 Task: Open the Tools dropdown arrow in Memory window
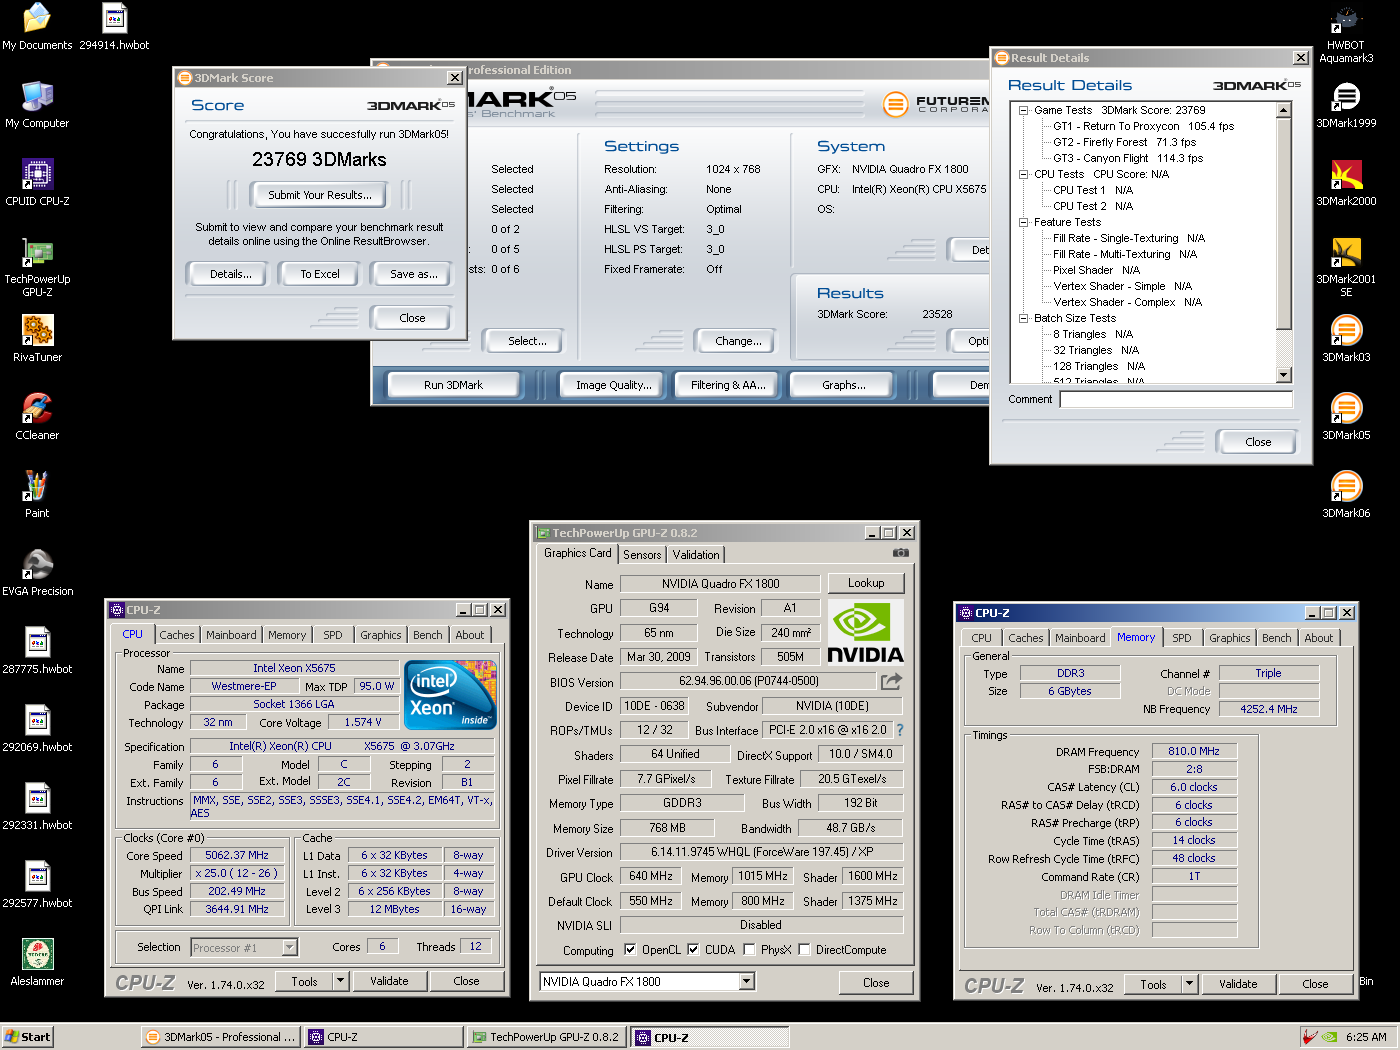point(1189,984)
